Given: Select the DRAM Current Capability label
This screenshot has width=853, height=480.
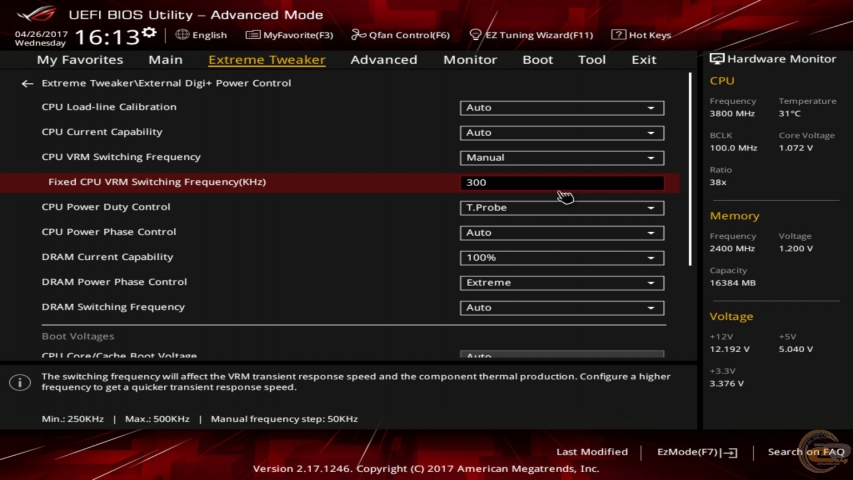Looking at the screenshot, I should pos(107,257).
